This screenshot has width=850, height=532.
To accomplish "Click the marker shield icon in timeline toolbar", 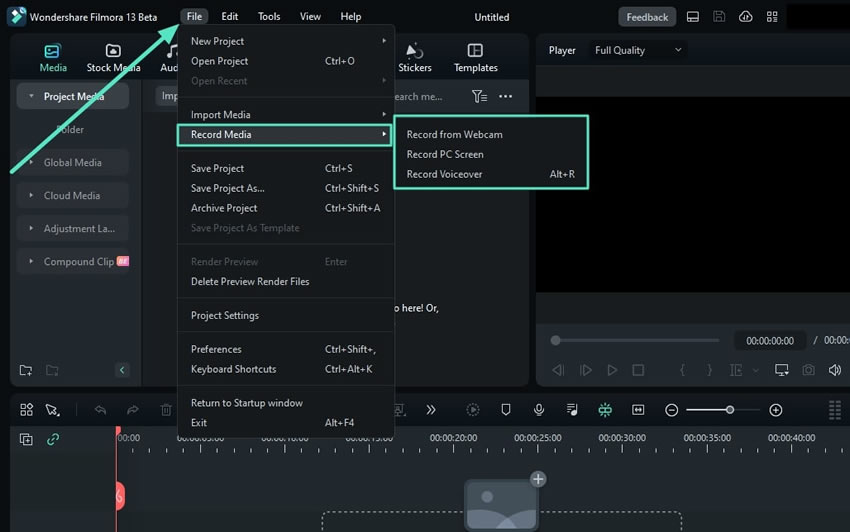I will (506, 410).
